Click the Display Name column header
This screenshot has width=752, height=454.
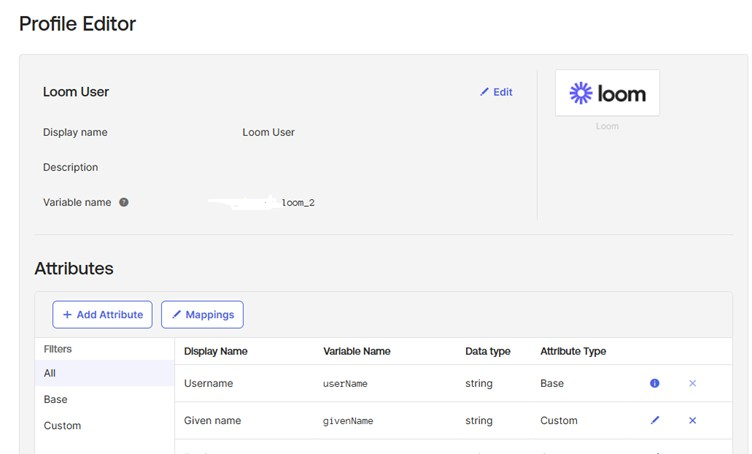pyautogui.click(x=215, y=351)
